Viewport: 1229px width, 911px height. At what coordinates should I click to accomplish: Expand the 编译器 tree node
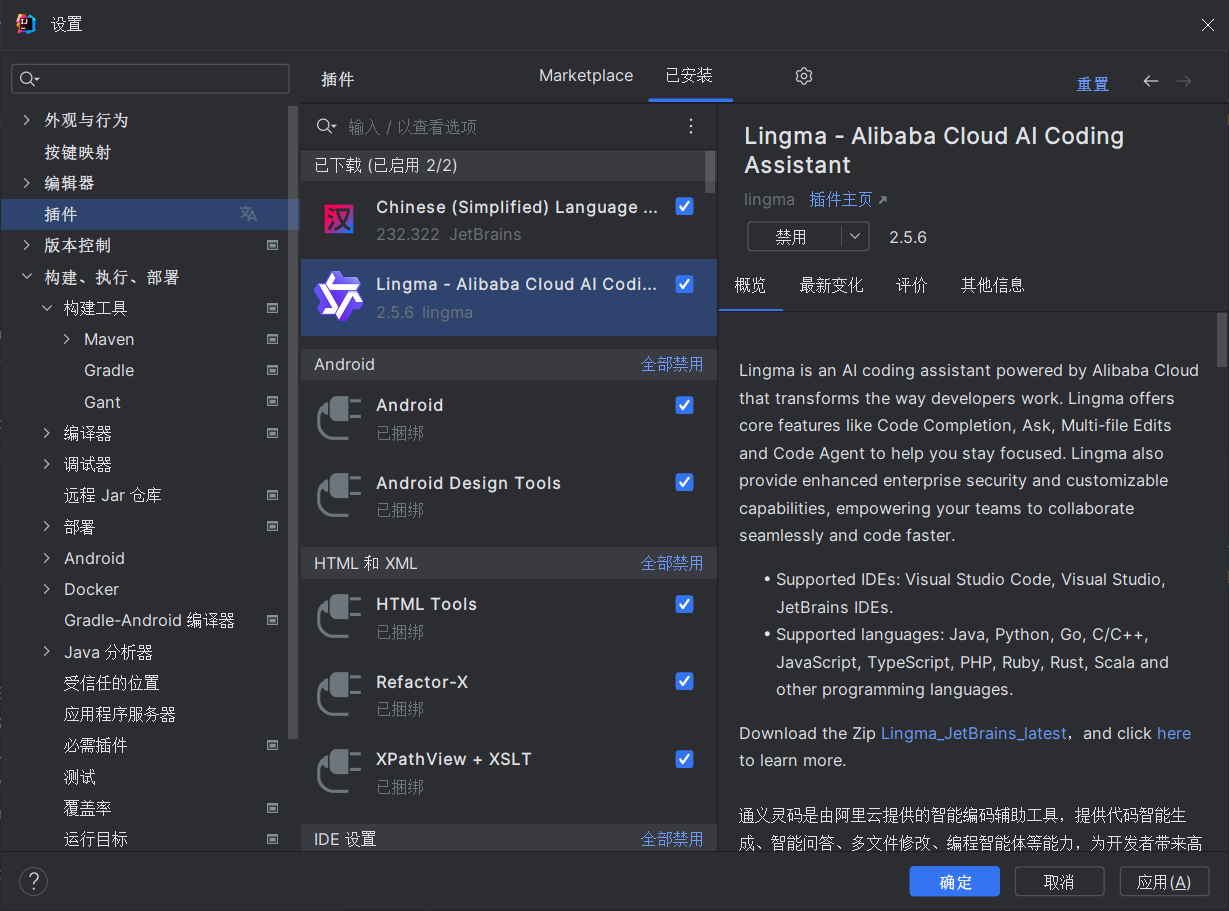click(x=46, y=433)
